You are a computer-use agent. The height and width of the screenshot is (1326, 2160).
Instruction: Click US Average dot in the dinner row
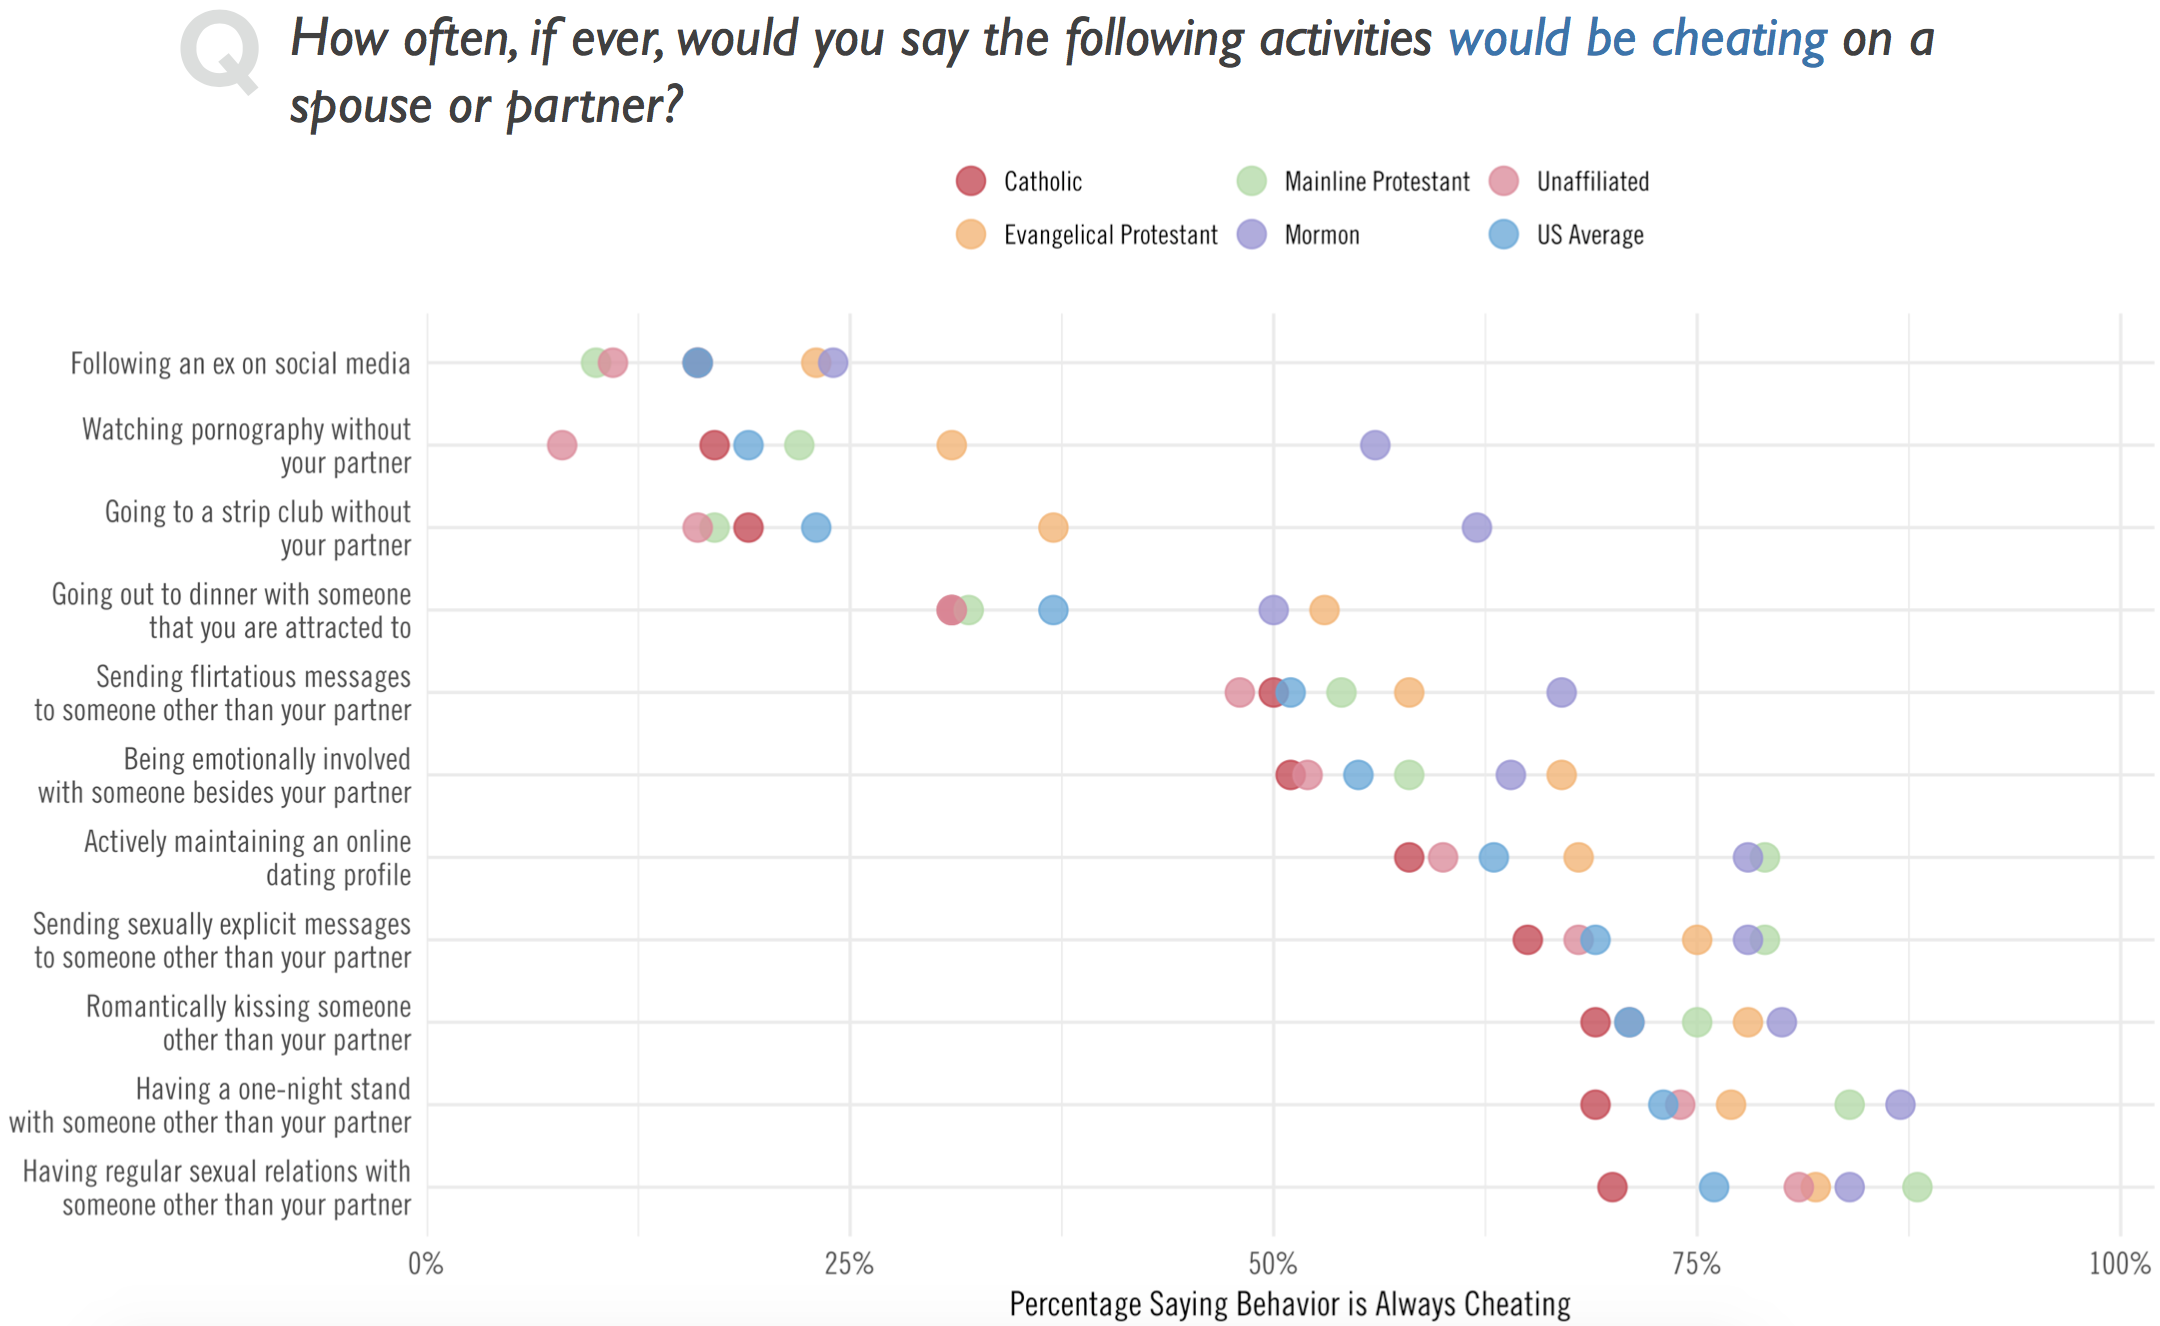point(1053,610)
